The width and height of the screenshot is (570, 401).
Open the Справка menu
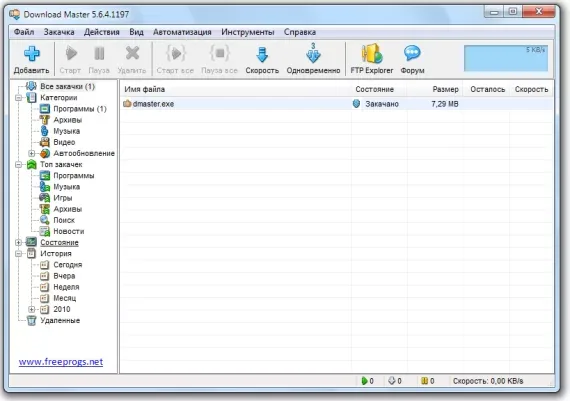coord(300,32)
